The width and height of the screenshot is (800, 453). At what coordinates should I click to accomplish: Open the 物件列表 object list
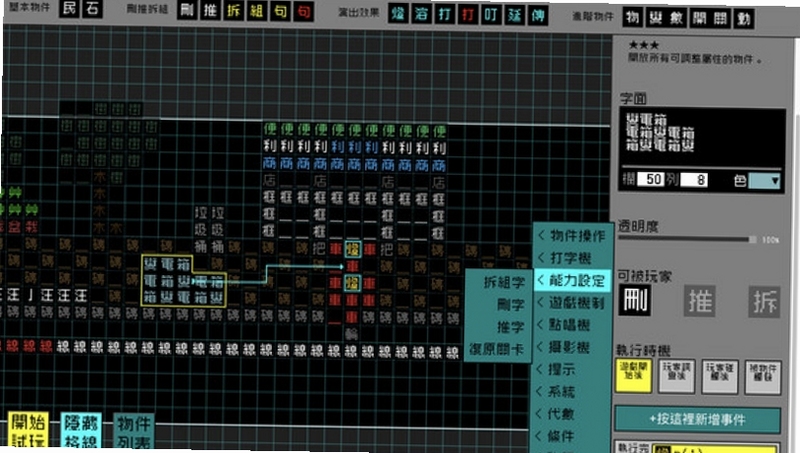134,432
